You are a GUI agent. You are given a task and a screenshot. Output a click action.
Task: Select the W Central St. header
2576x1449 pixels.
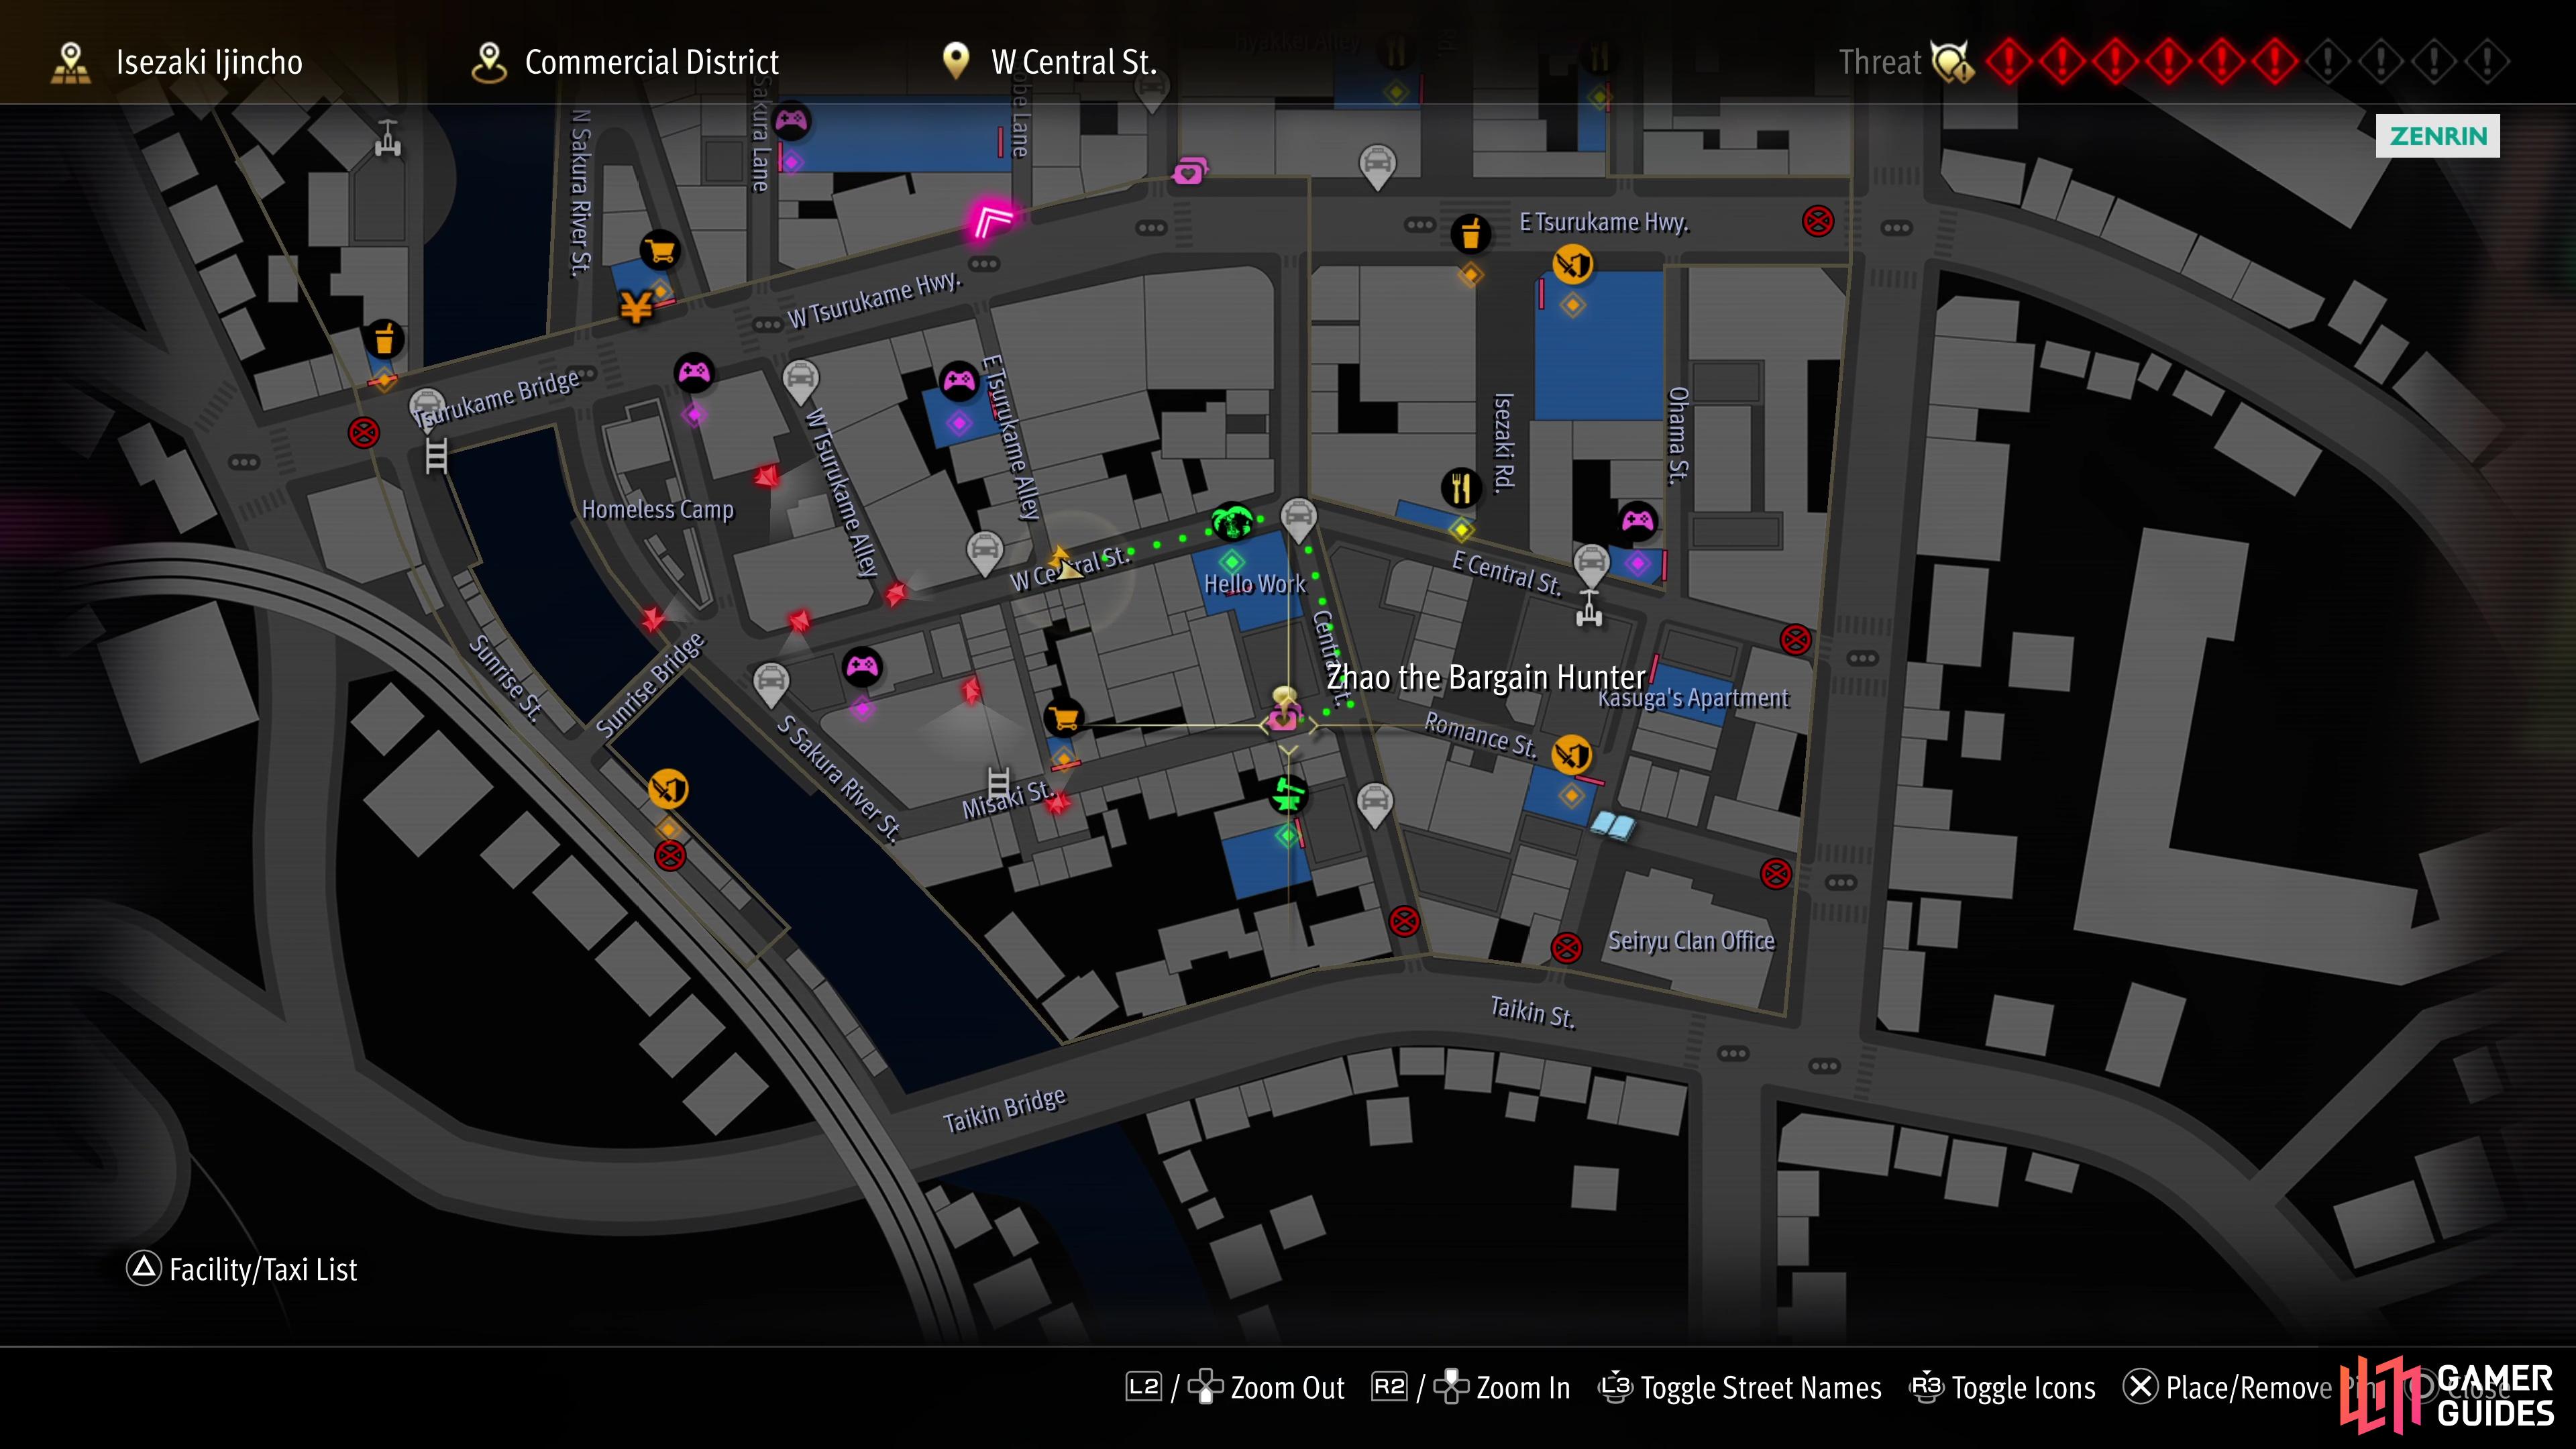(x=1049, y=62)
